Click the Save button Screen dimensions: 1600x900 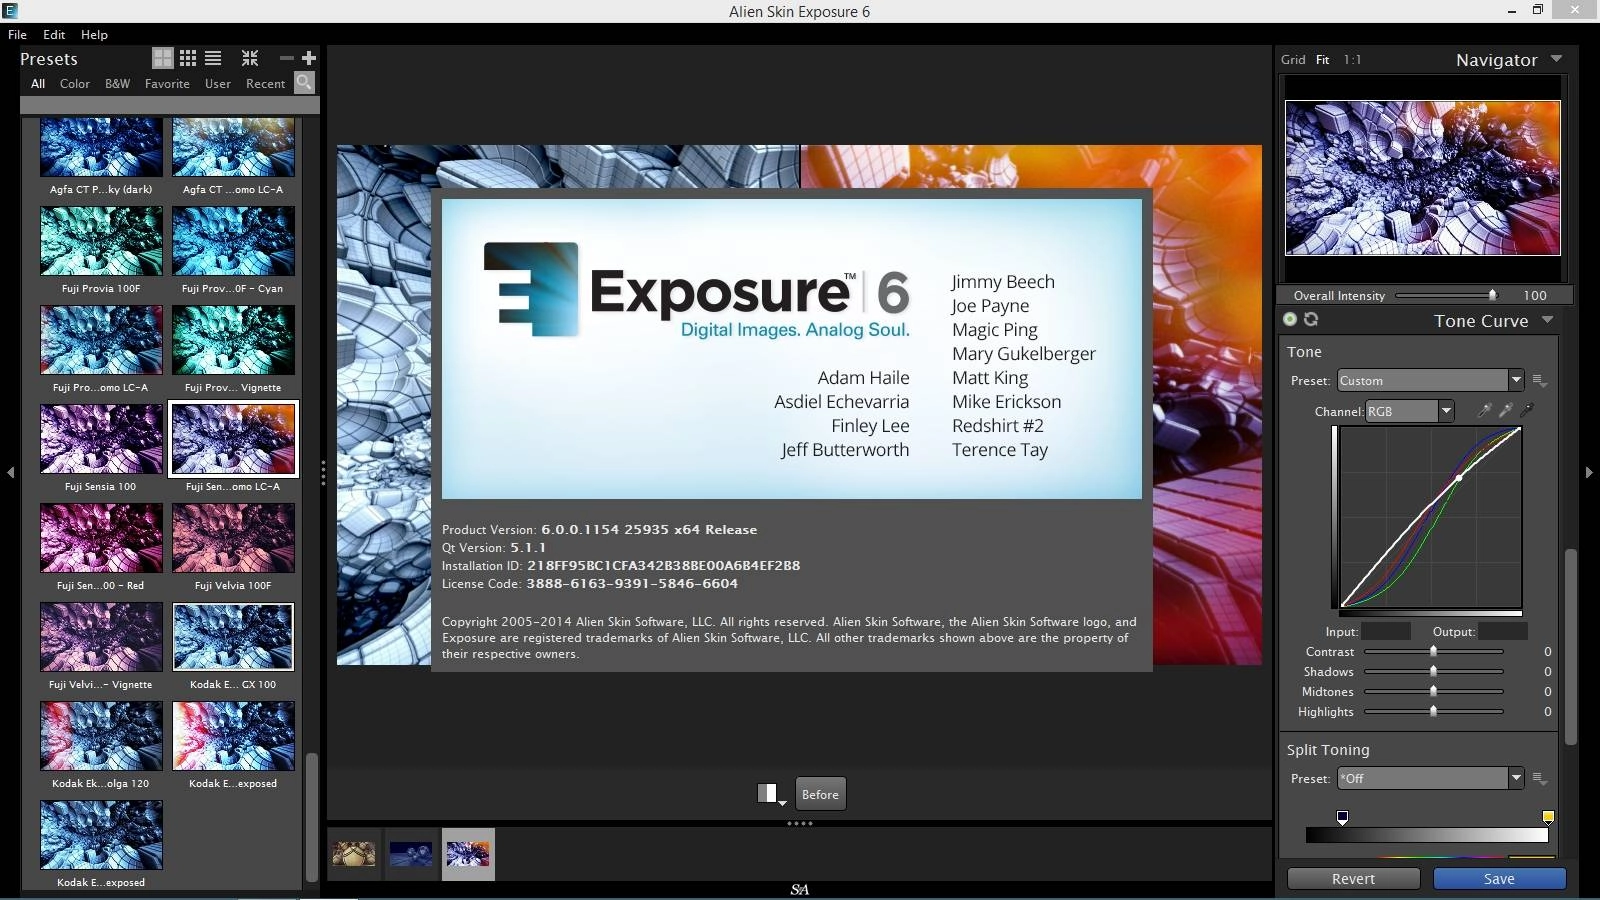(1499, 878)
